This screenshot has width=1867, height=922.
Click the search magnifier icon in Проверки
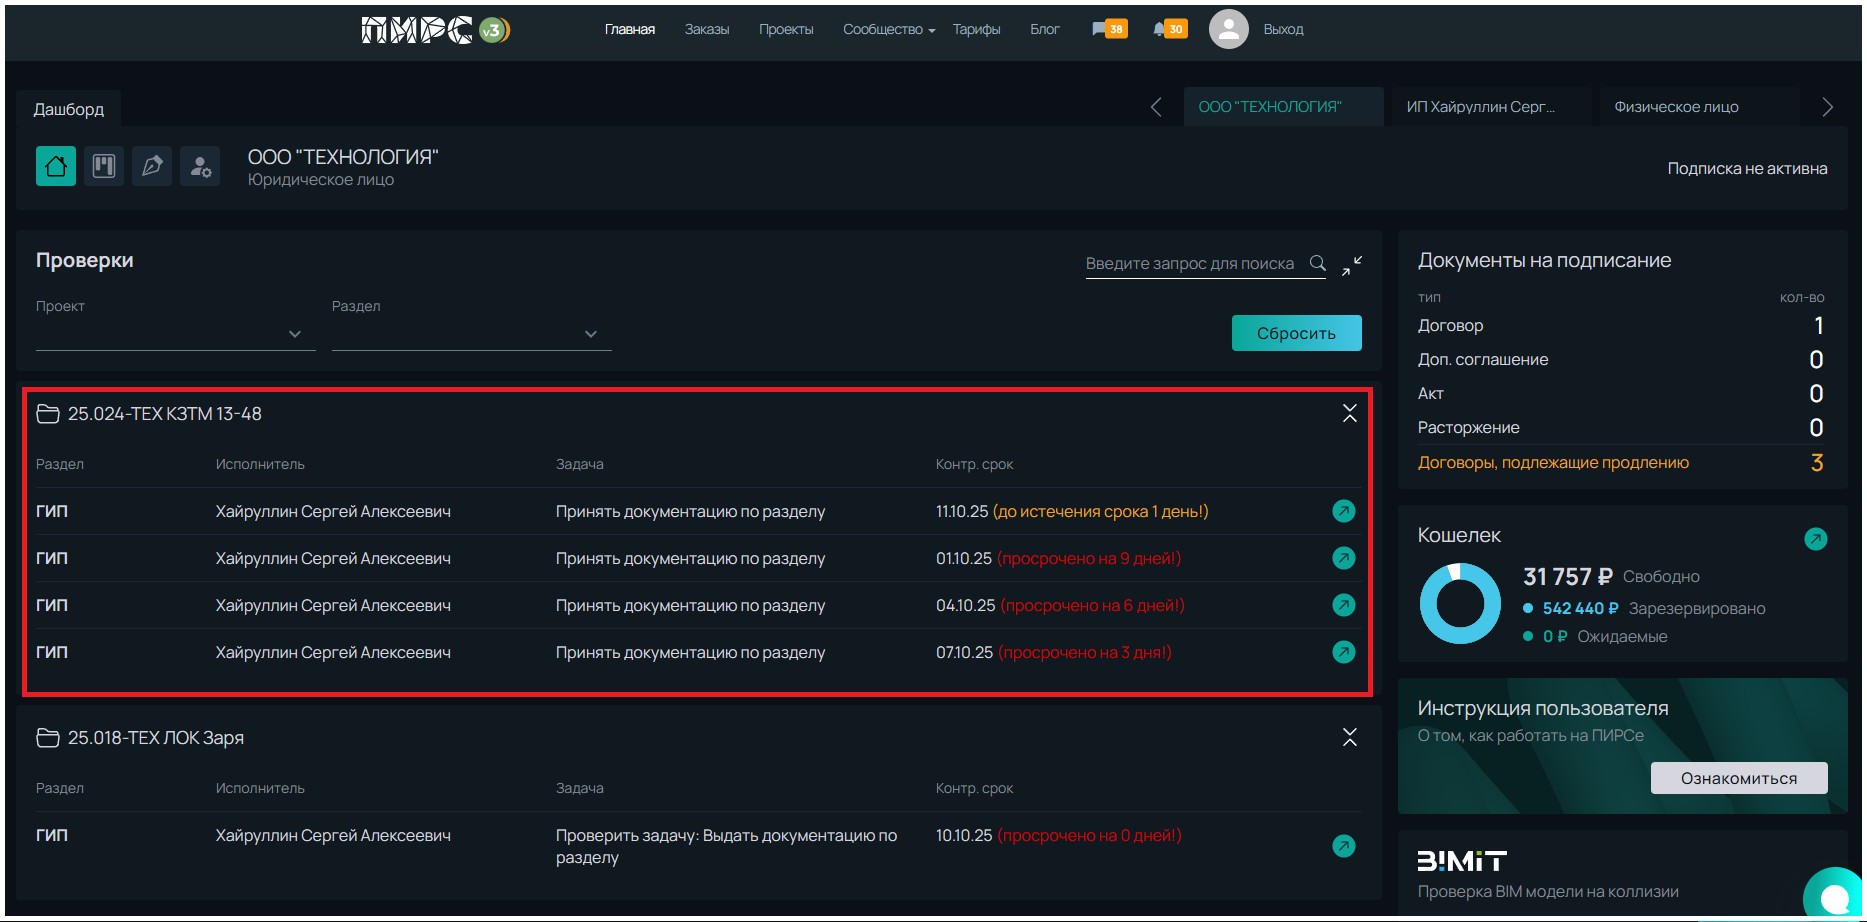click(1318, 263)
